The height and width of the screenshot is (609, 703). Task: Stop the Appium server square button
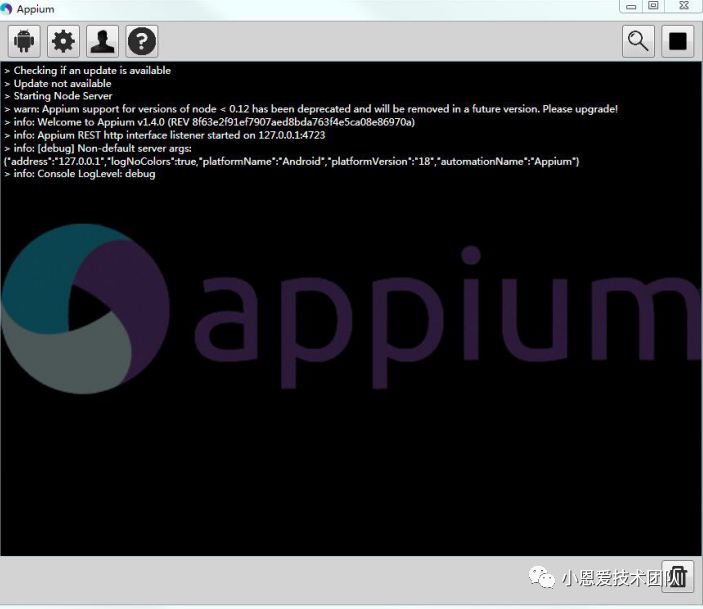(x=678, y=41)
